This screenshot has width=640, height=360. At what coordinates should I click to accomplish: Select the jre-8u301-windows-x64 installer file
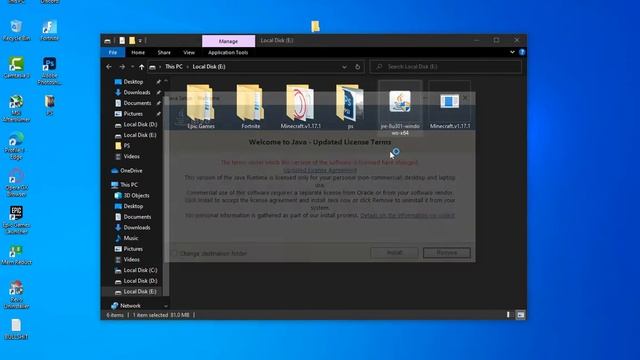click(400, 109)
